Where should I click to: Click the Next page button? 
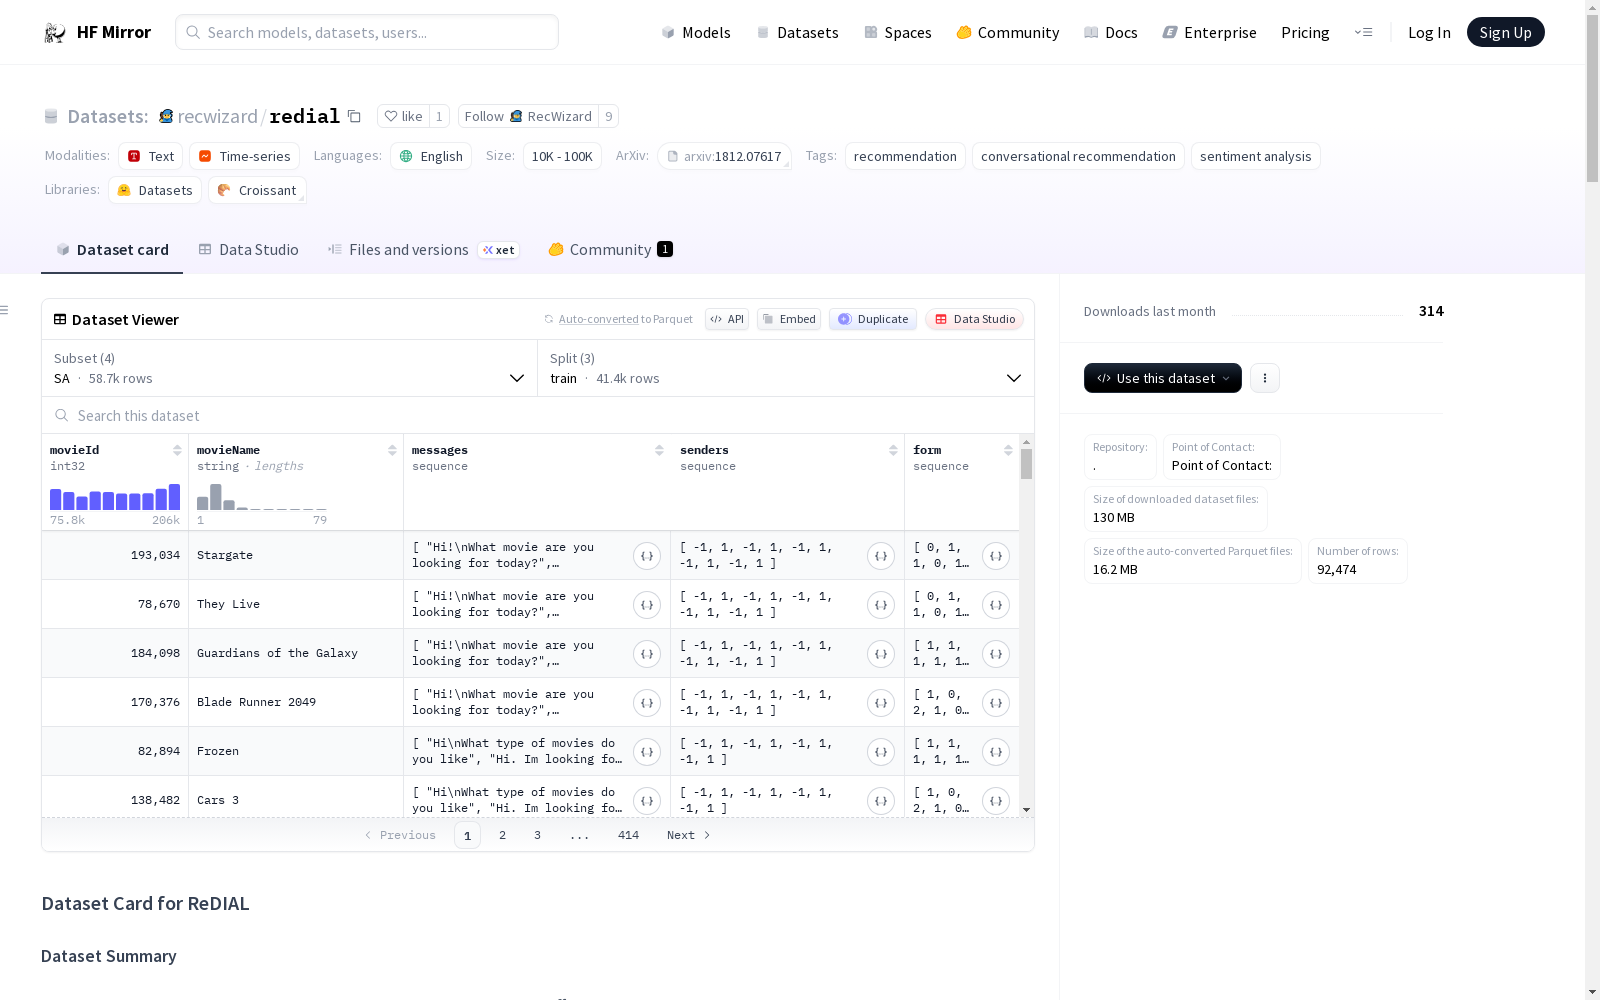688,835
